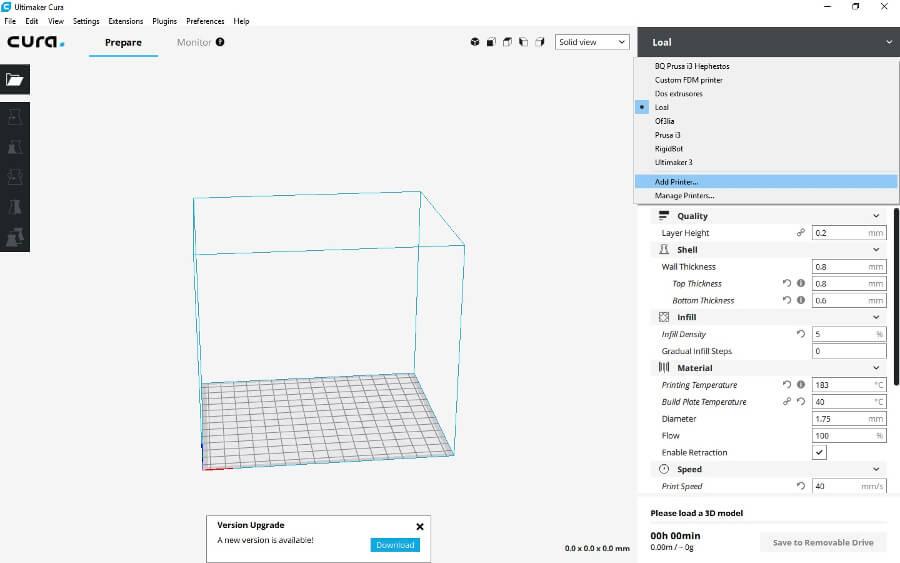Switch camera to left side view icon

(523, 42)
